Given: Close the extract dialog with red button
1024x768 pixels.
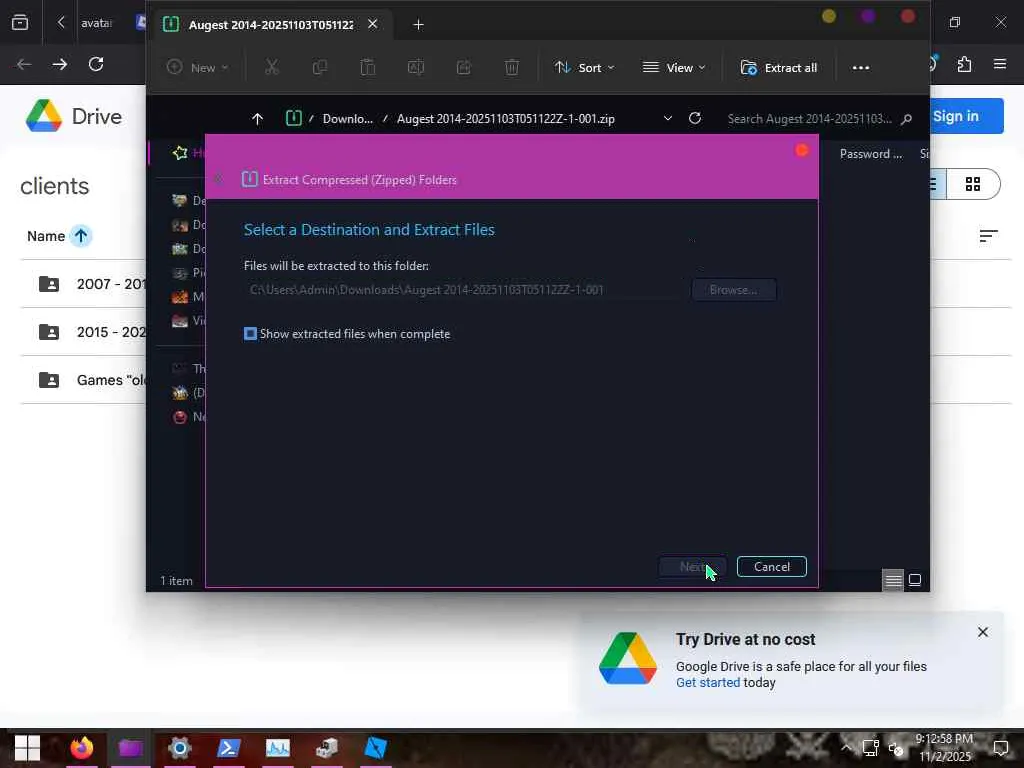Looking at the screenshot, I should point(802,150).
